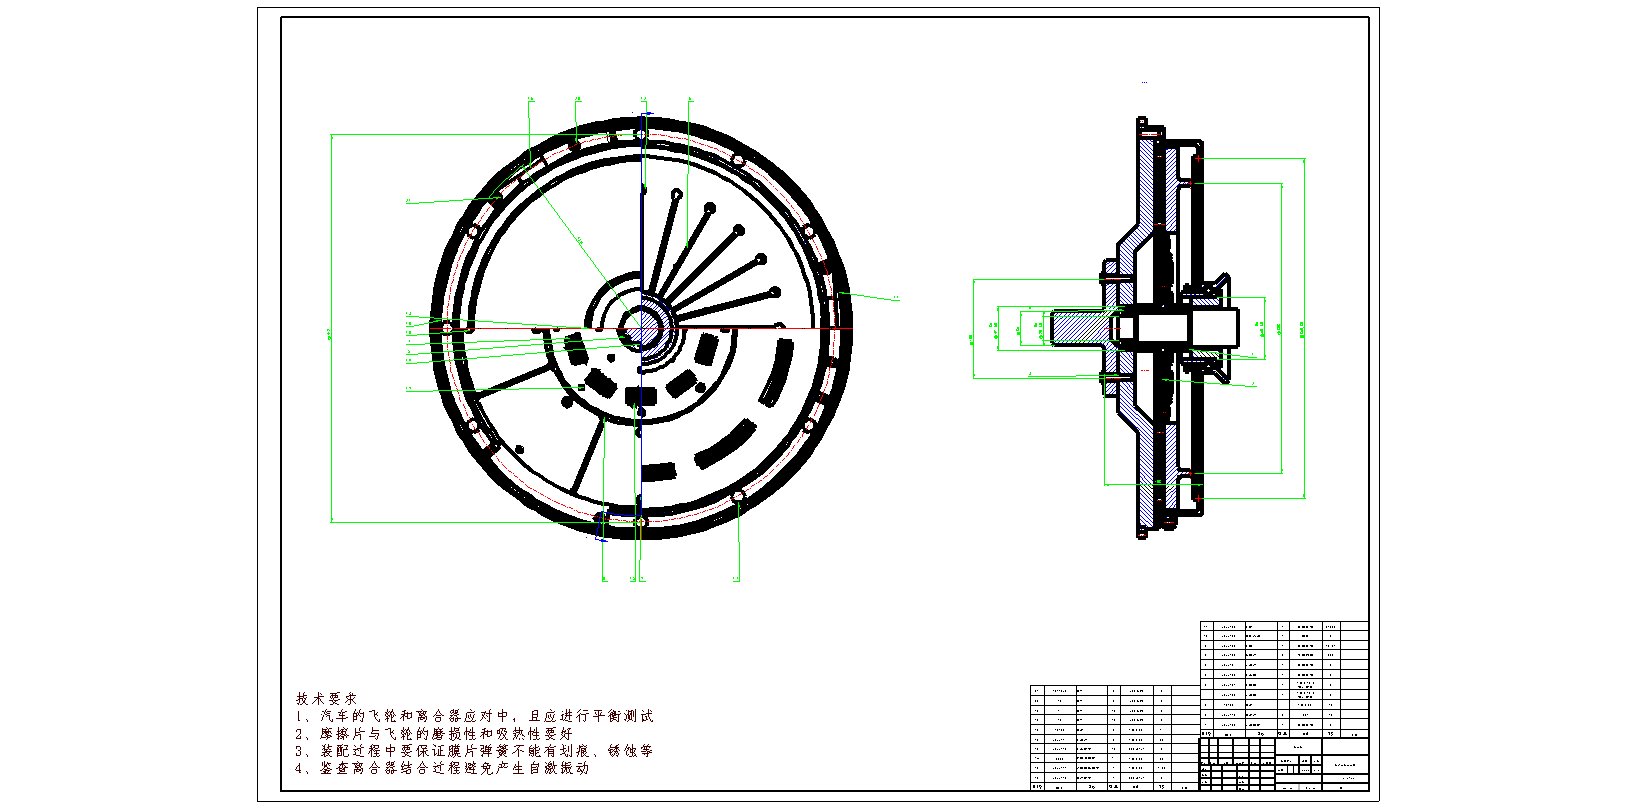Image resolution: width=1637 pixels, height=809 pixels.
Task: Click the large diameter dimension left of front view
Action: tap(331, 328)
